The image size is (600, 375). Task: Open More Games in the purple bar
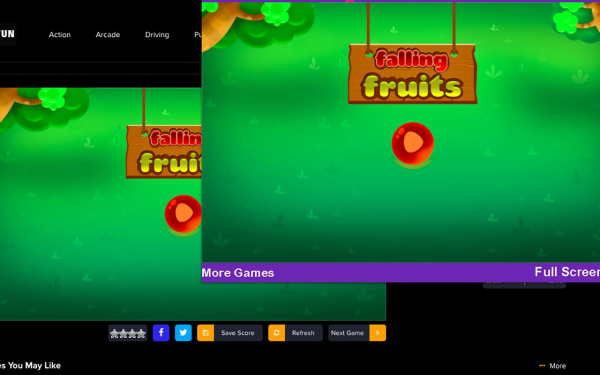(x=238, y=273)
